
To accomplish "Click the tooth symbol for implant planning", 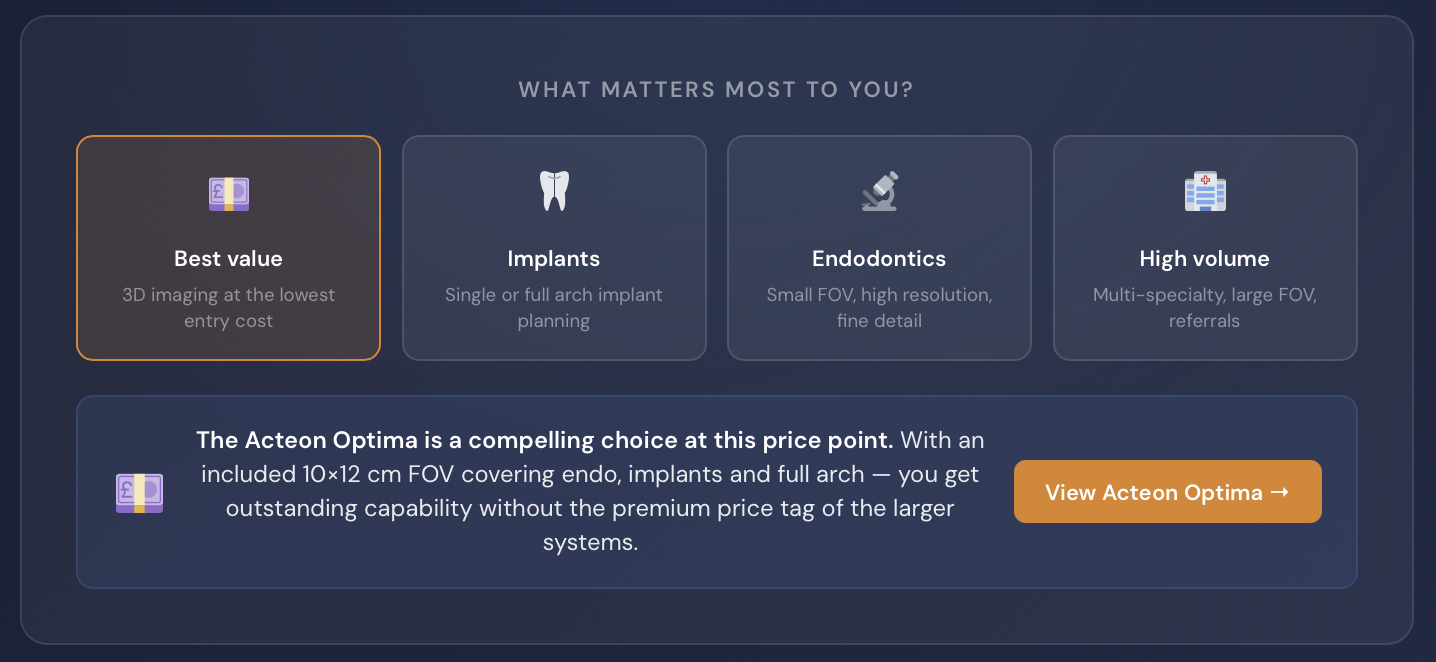I will [554, 192].
